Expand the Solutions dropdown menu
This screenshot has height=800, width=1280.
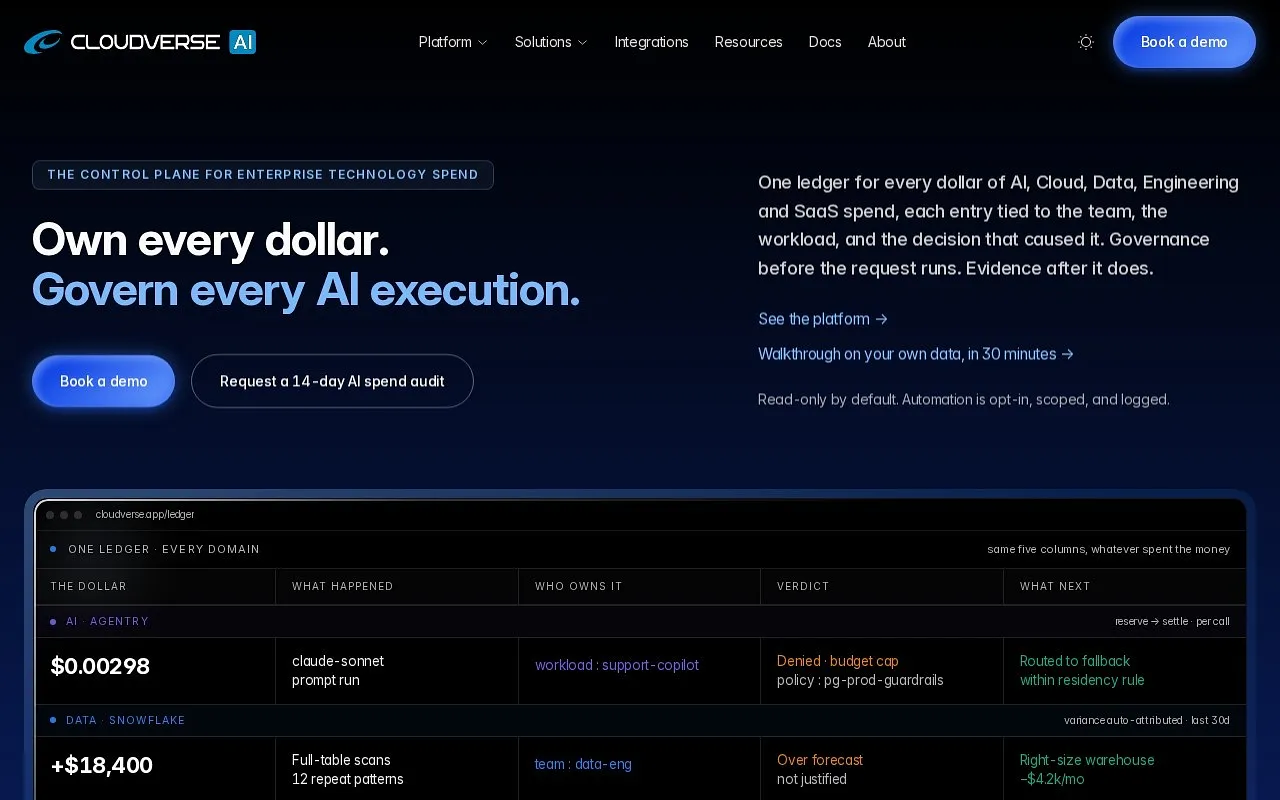tap(551, 42)
